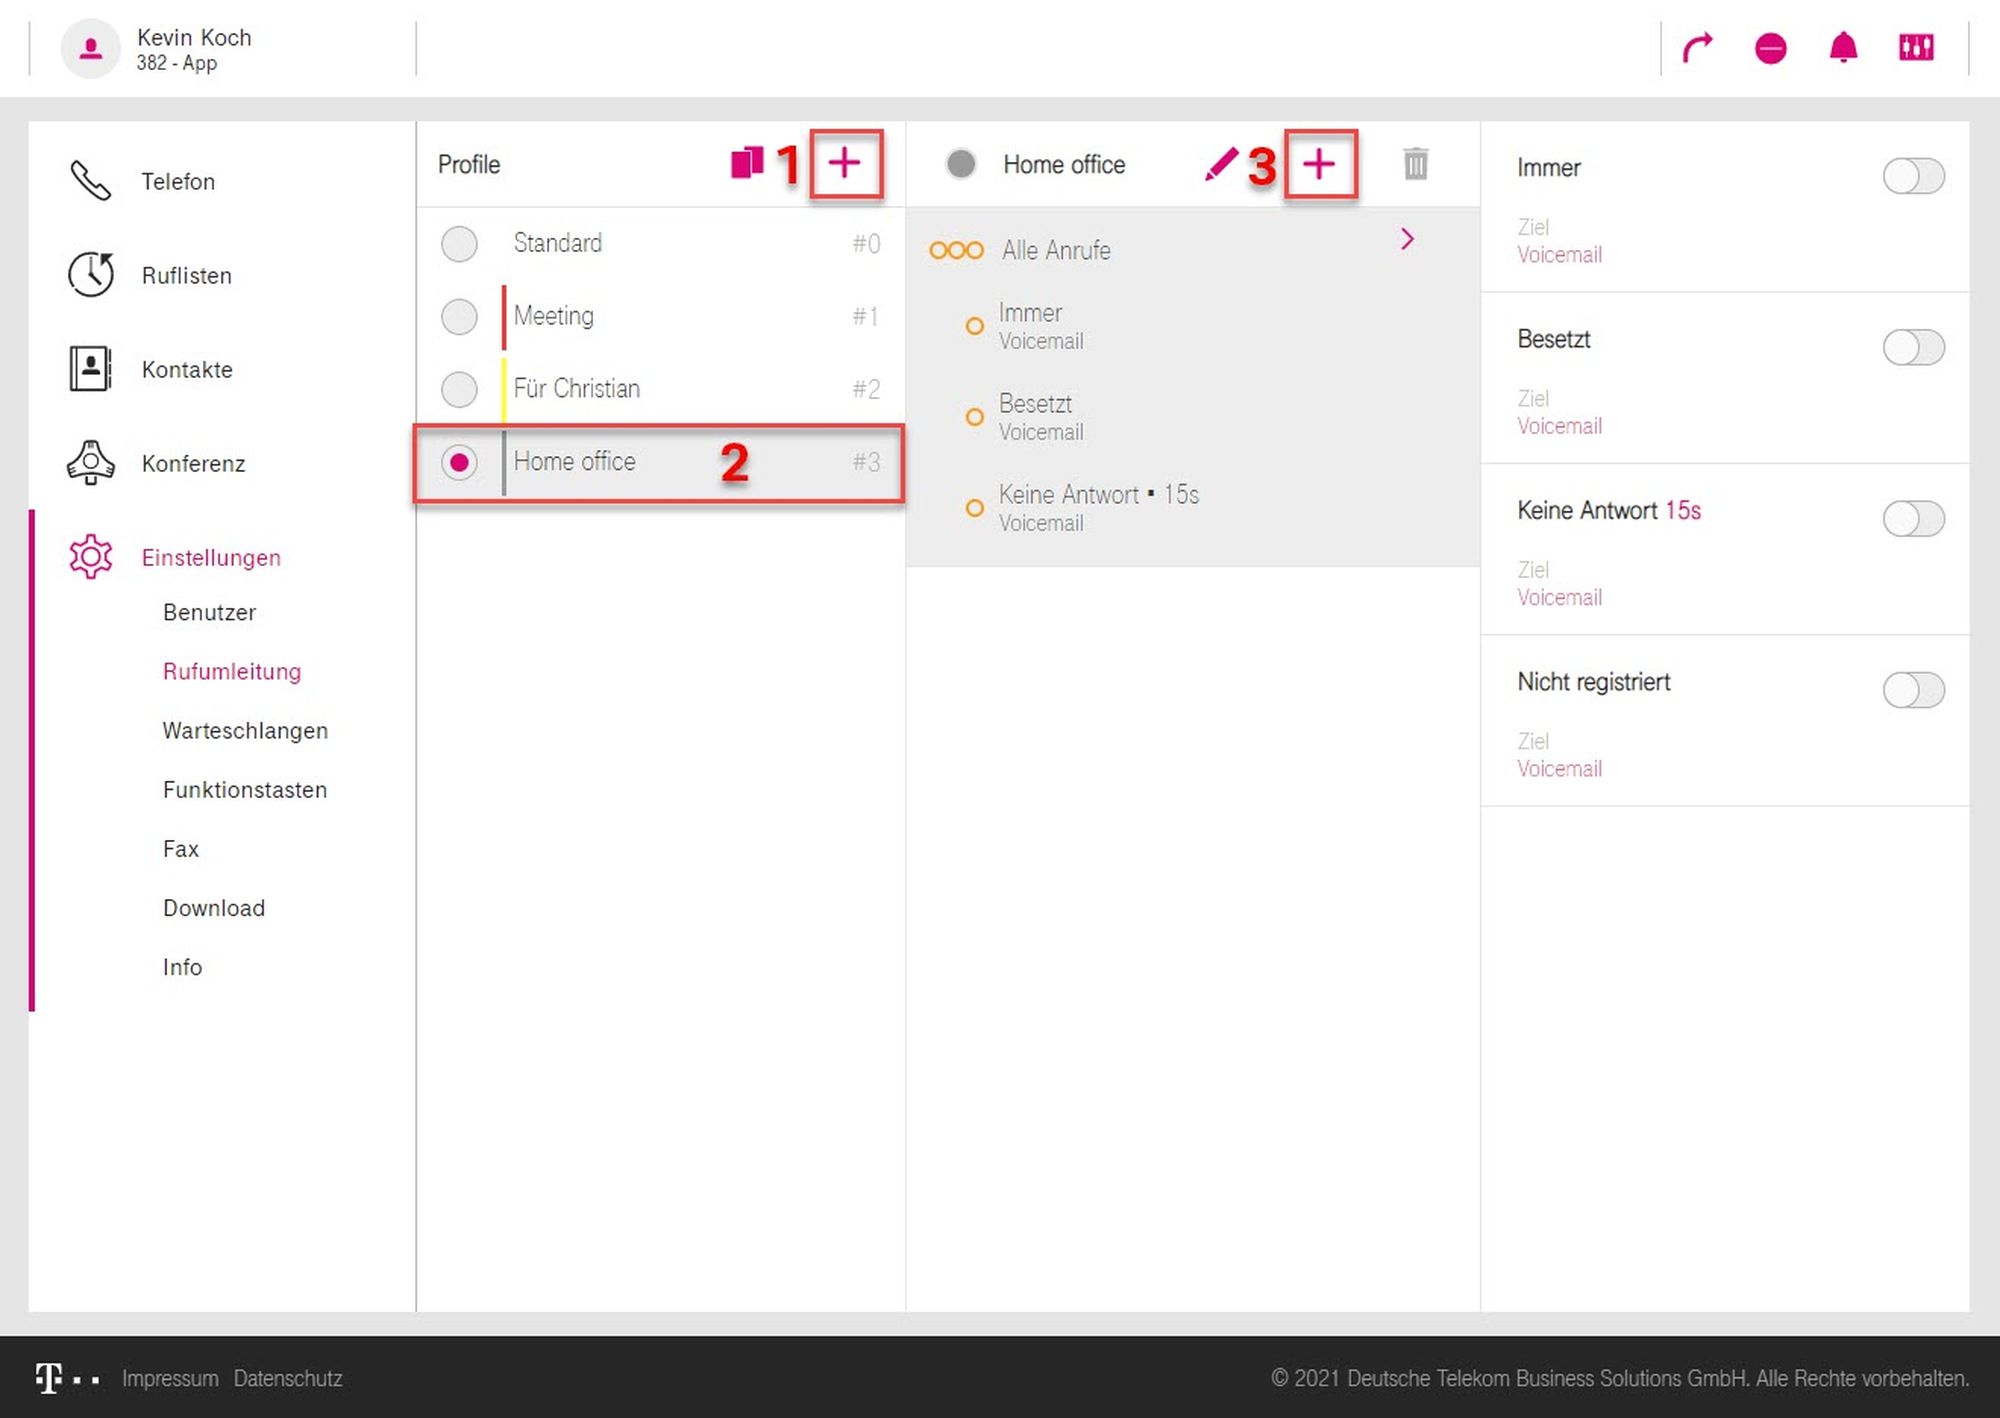Select the Meeting profile radio button

pos(459,316)
